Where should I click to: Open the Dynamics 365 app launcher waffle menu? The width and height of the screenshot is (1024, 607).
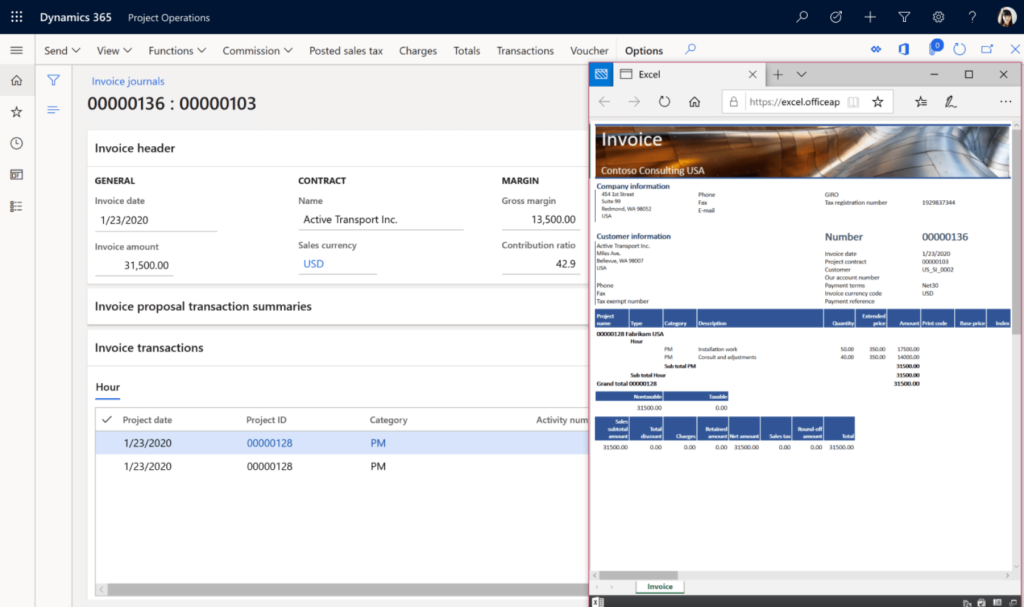click(x=15, y=16)
